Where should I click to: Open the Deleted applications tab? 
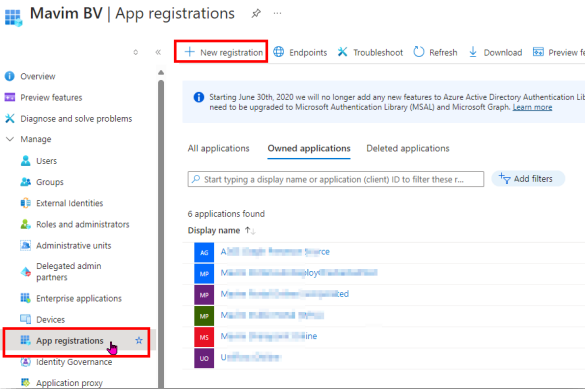click(408, 148)
